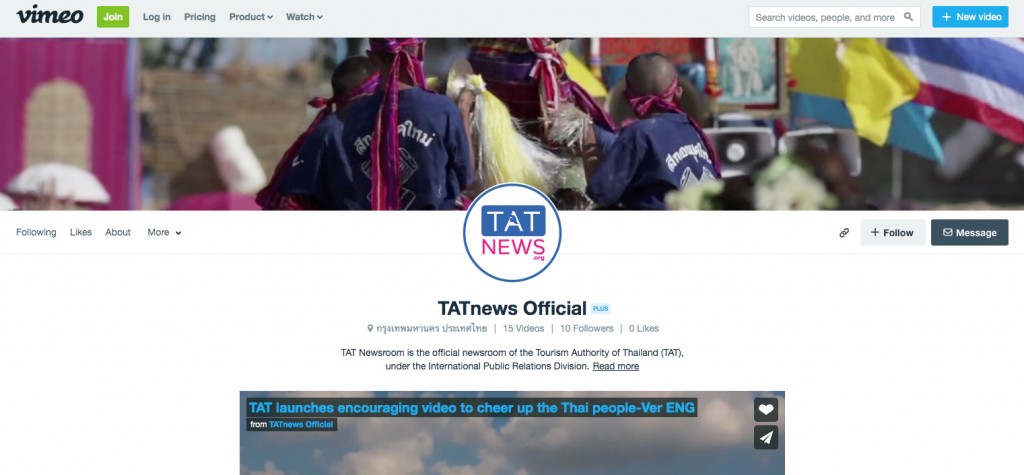Open the Read more link
1024x475 pixels.
[x=615, y=366]
